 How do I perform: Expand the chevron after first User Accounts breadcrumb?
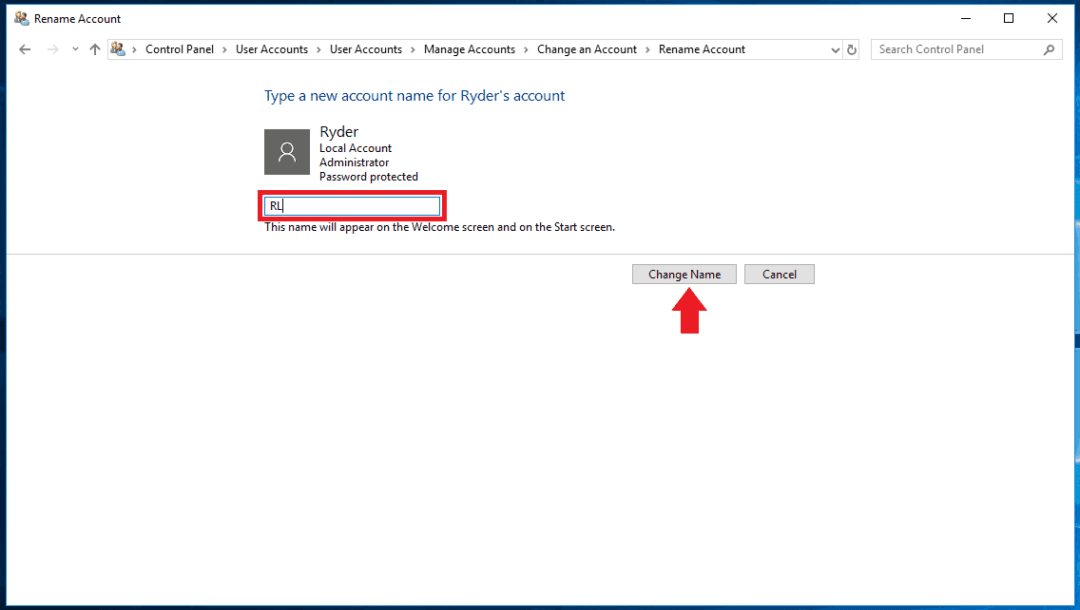click(x=319, y=50)
